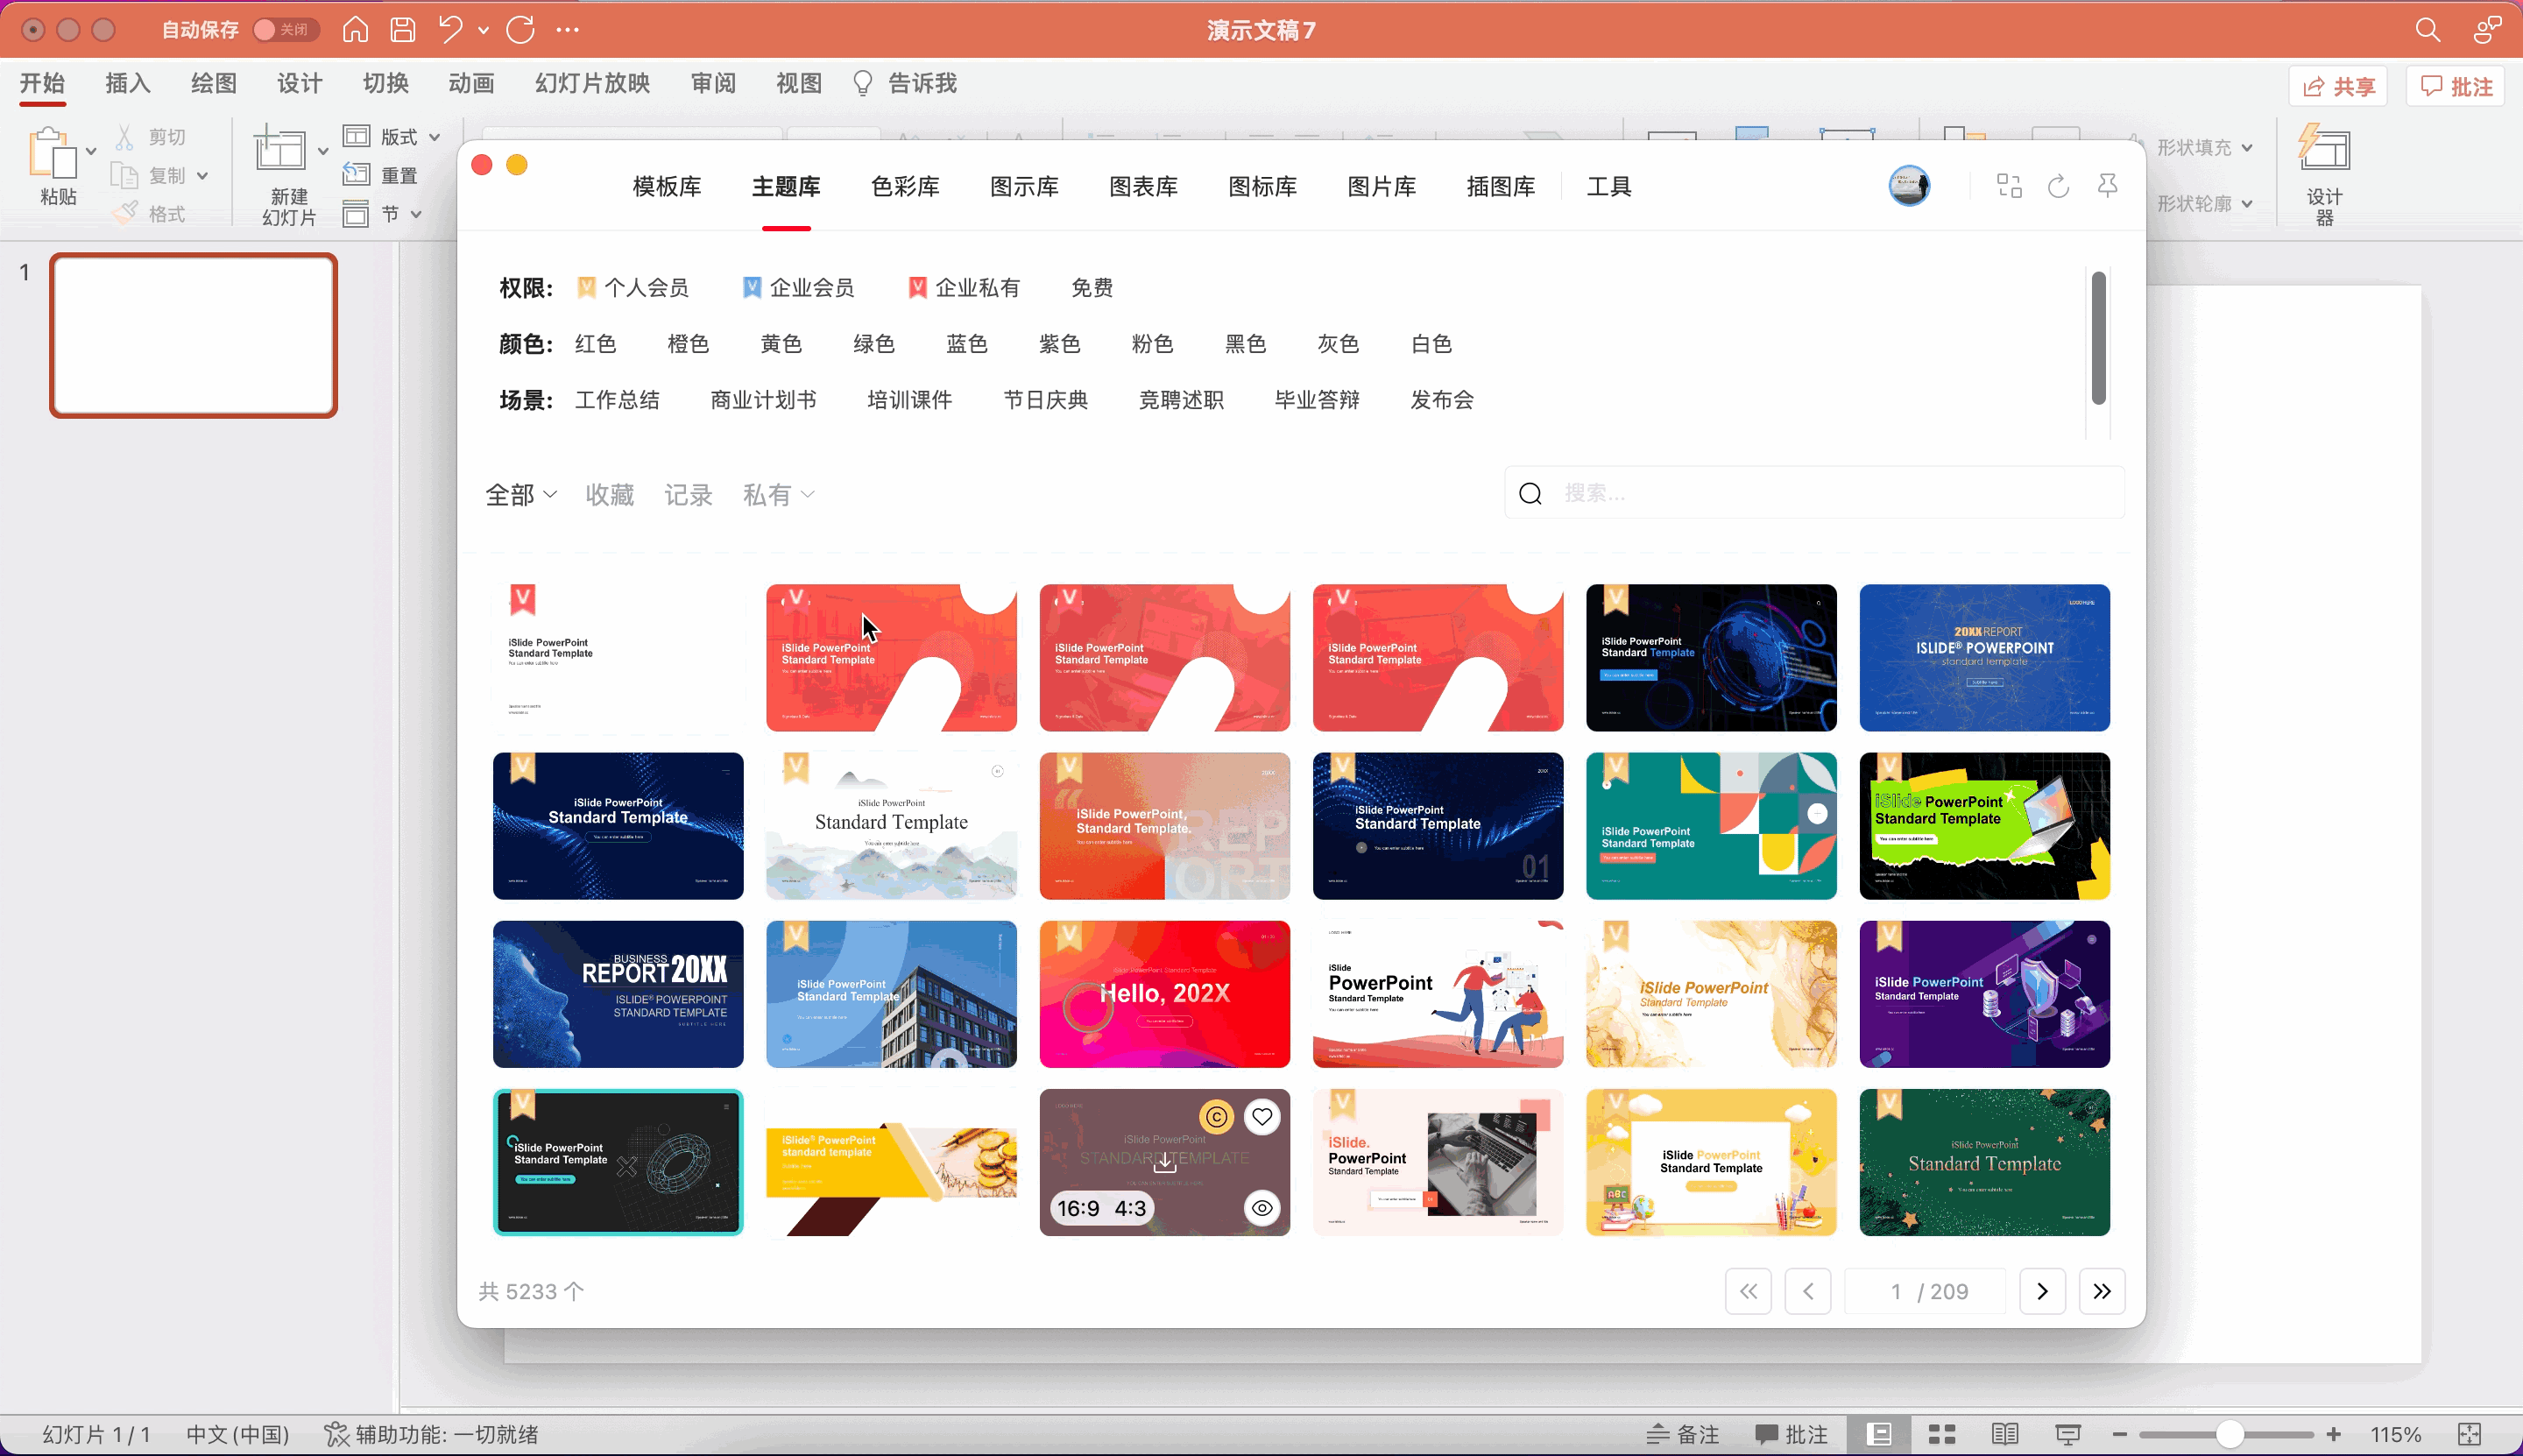The height and width of the screenshot is (1456, 2523).
Task: Open the 设计 ribbon tab
Action: pos(299,83)
